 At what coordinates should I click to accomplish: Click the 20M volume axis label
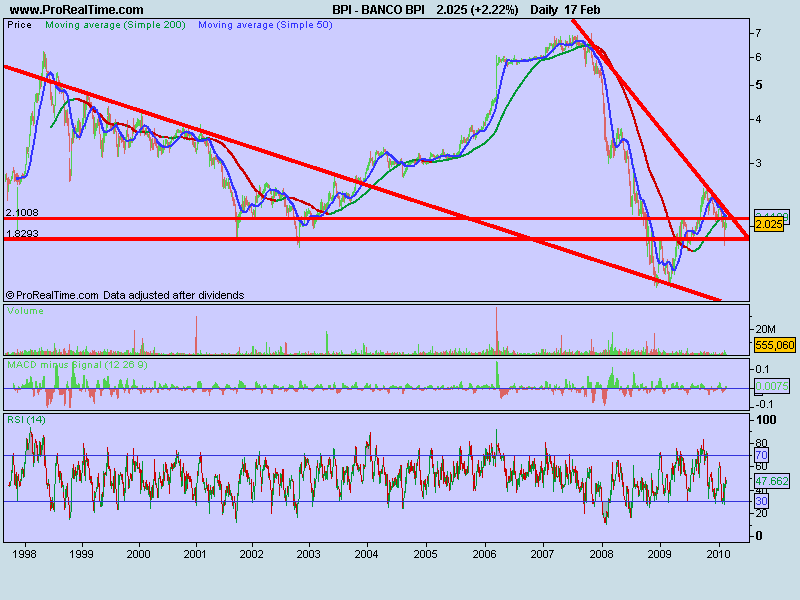(765, 329)
